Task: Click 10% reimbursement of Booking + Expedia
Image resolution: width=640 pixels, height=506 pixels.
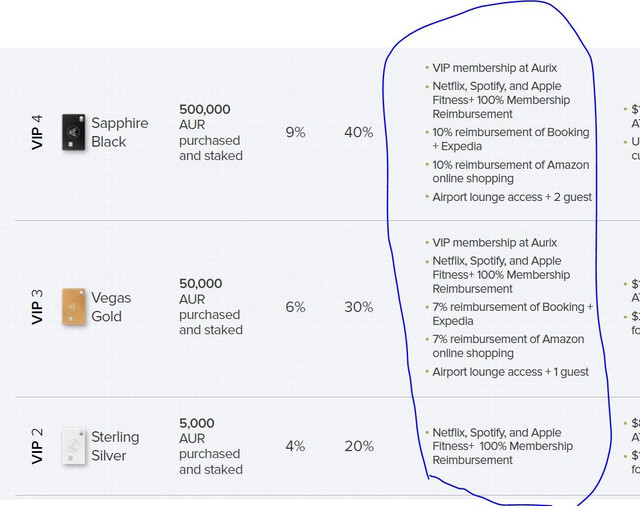Action: [x=511, y=139]
